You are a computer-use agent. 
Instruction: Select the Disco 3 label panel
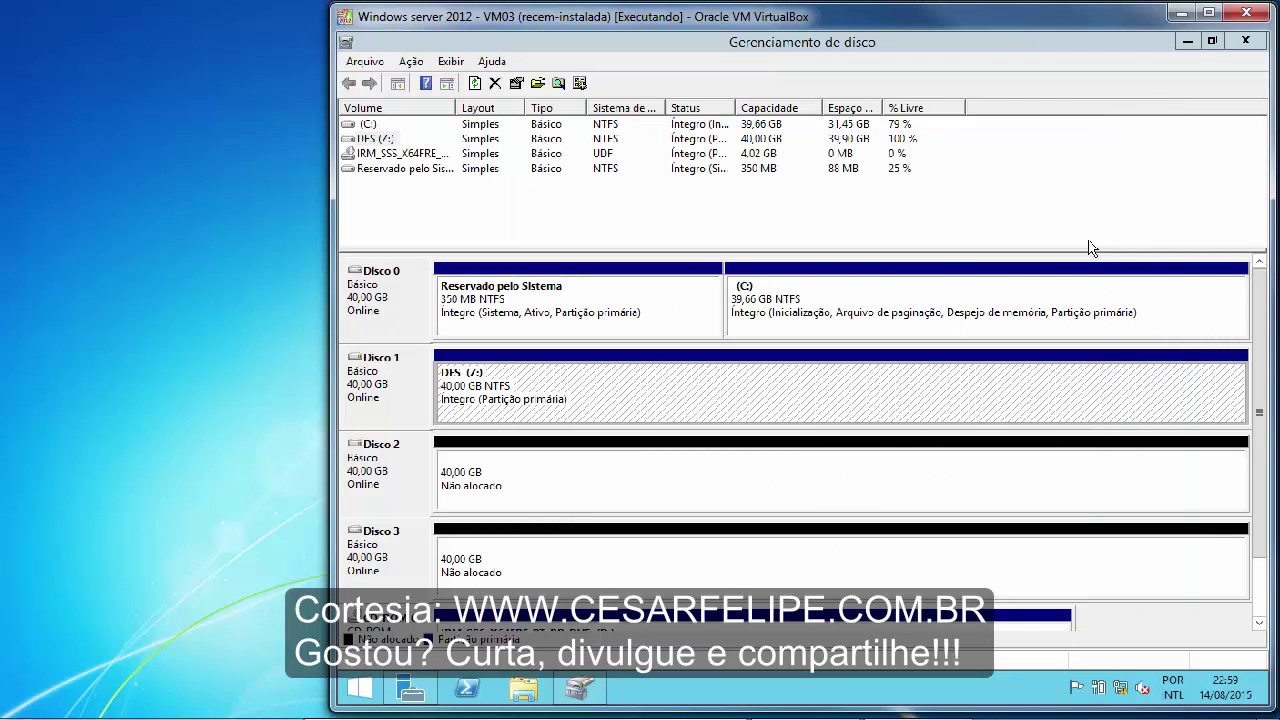(x=386, y=559)
